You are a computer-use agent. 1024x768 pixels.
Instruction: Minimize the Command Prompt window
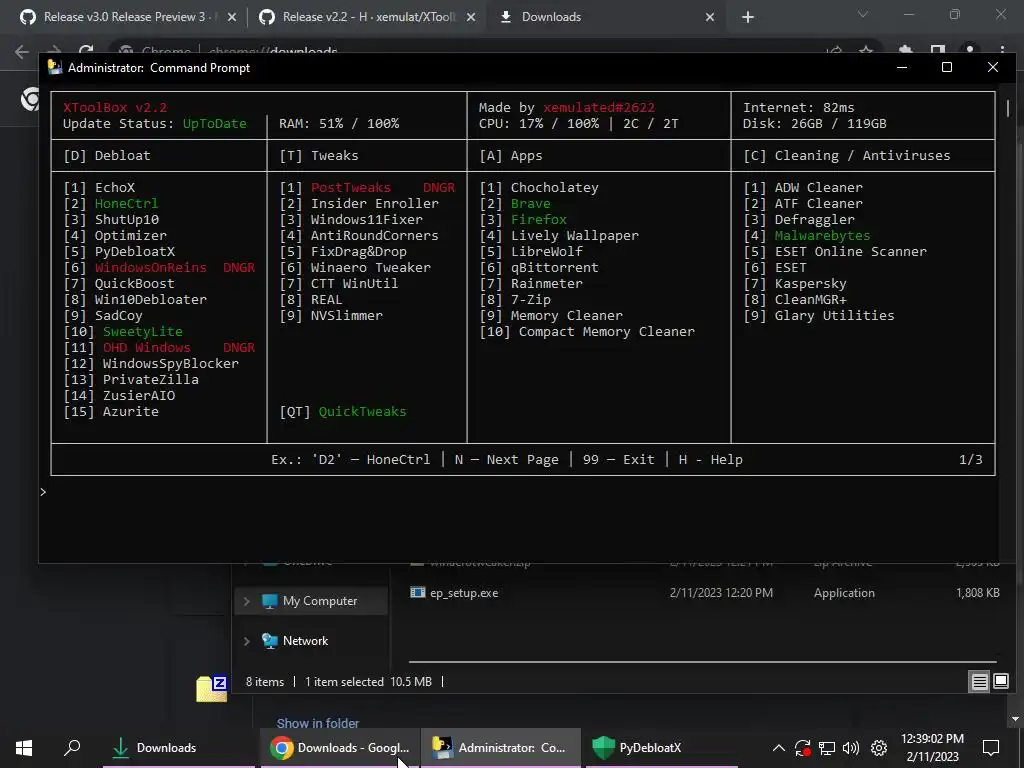[x=902, y=67]
